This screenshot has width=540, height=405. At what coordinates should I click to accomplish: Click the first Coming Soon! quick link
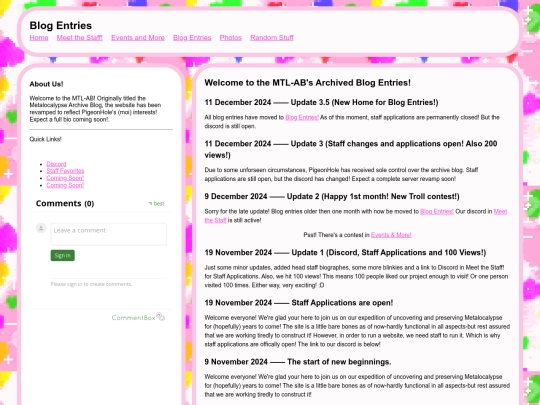click(x=65, y=178)
